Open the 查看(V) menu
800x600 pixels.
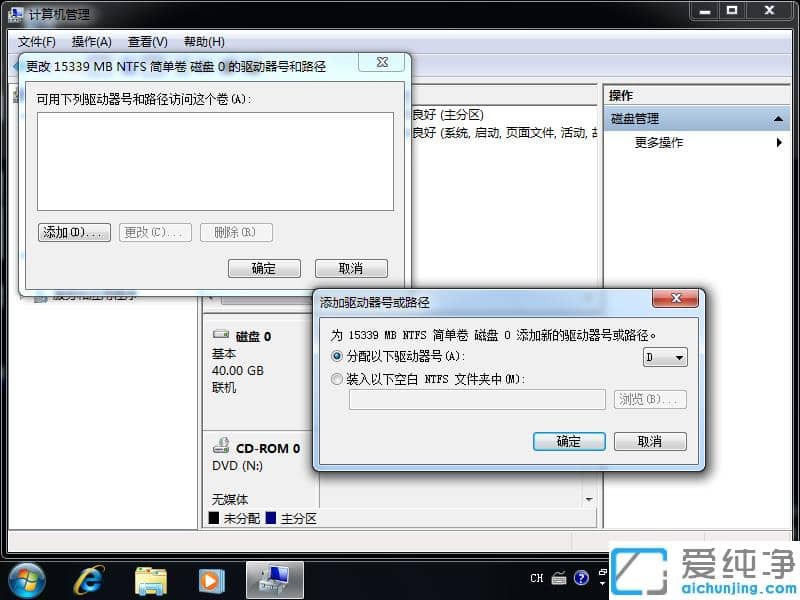[146, 41]
